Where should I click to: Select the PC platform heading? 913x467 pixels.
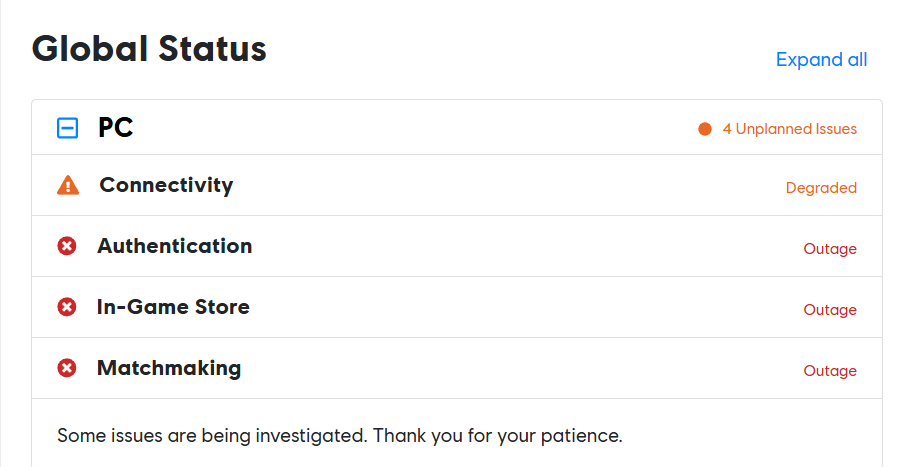(115, 128)
